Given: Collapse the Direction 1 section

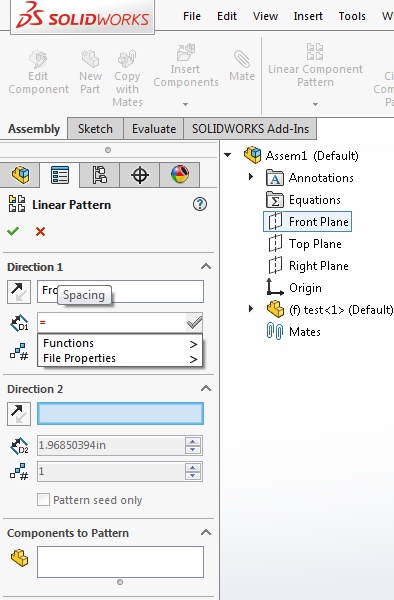Looking at the screenshot, I should click(206, 266).
